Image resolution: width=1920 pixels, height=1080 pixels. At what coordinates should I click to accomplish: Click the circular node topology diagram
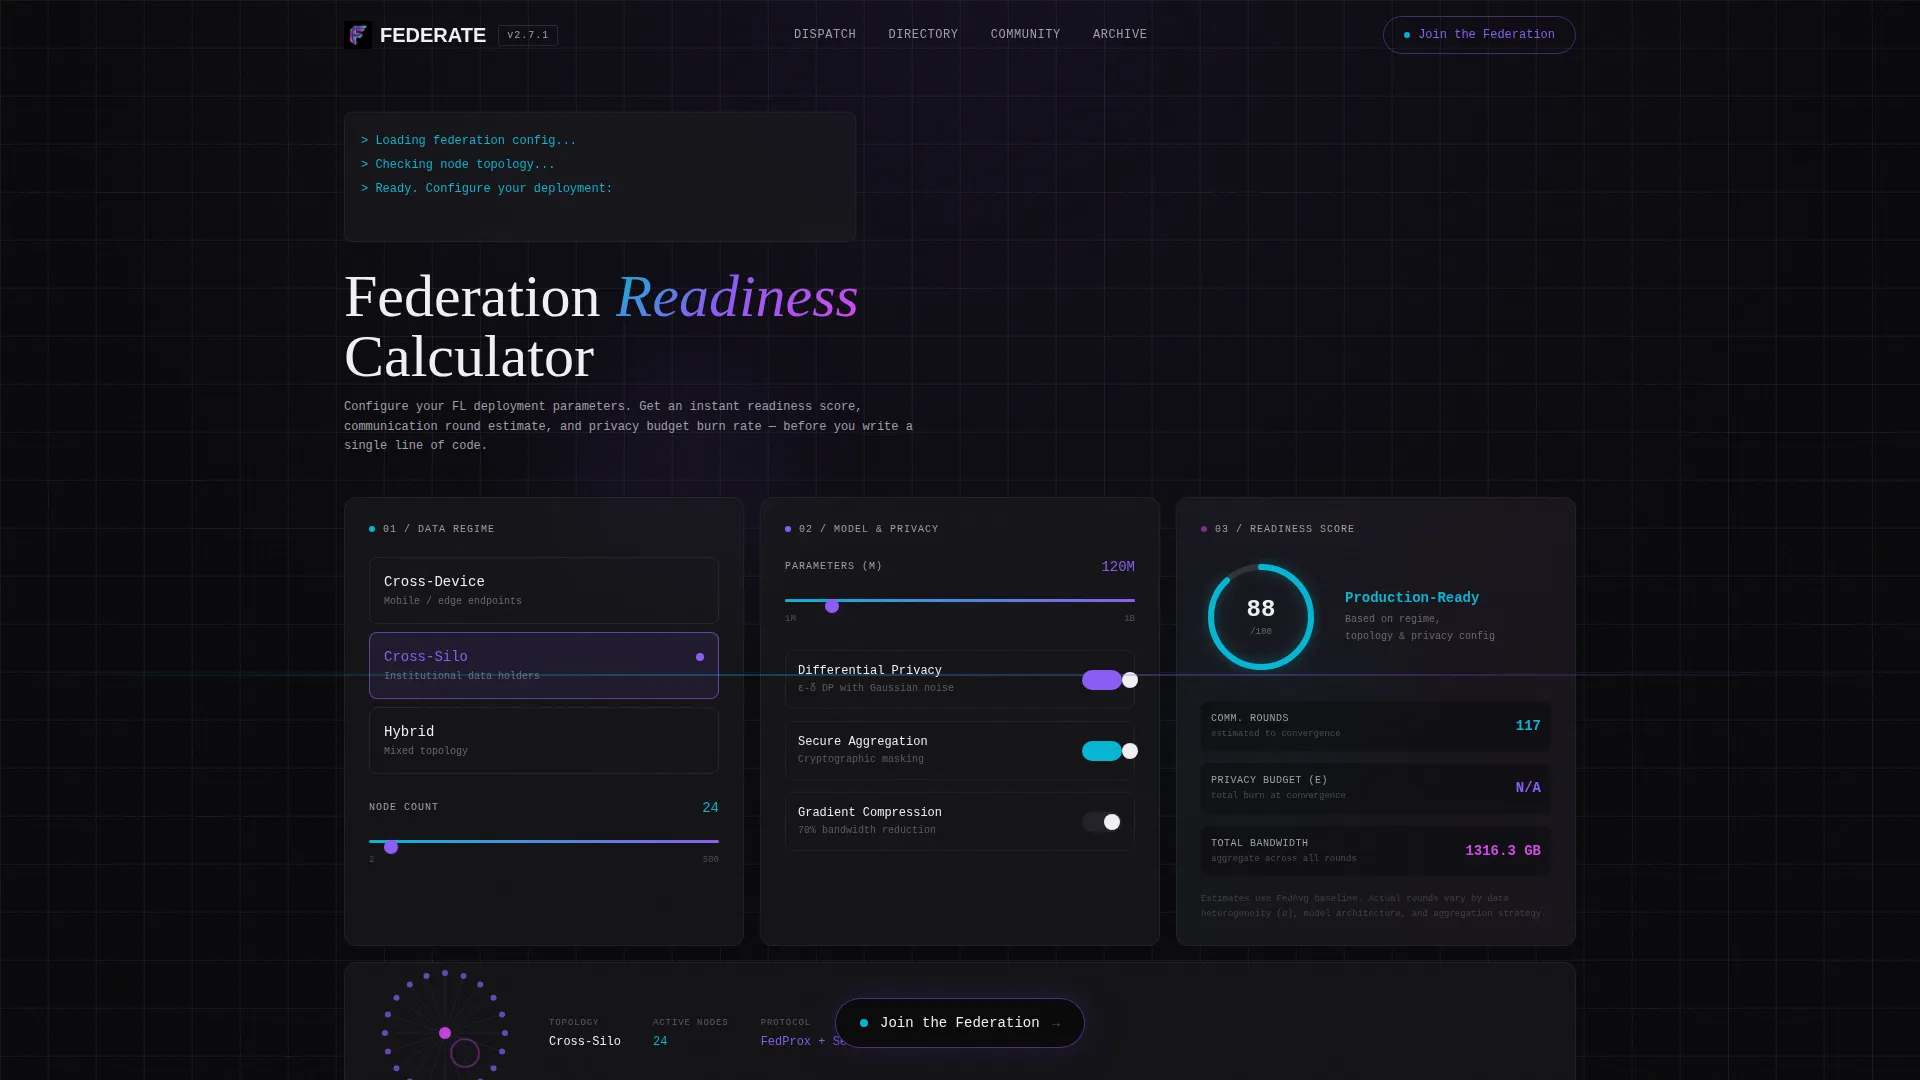pyautogui.click(x=445, y=1025)
